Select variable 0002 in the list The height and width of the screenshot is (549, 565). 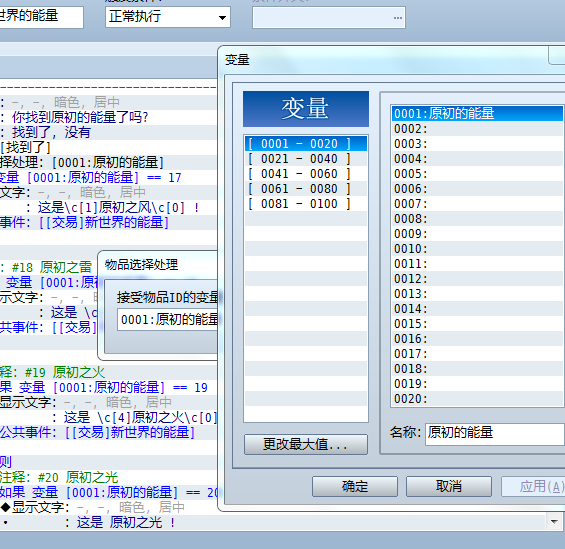click(477, 129)
